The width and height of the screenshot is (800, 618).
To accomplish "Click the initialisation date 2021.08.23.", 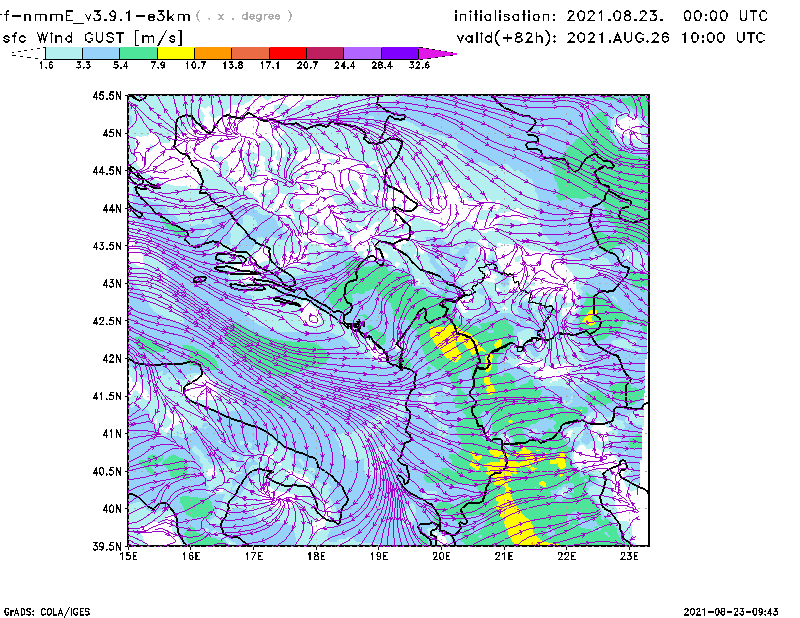I will coord(615,16).
